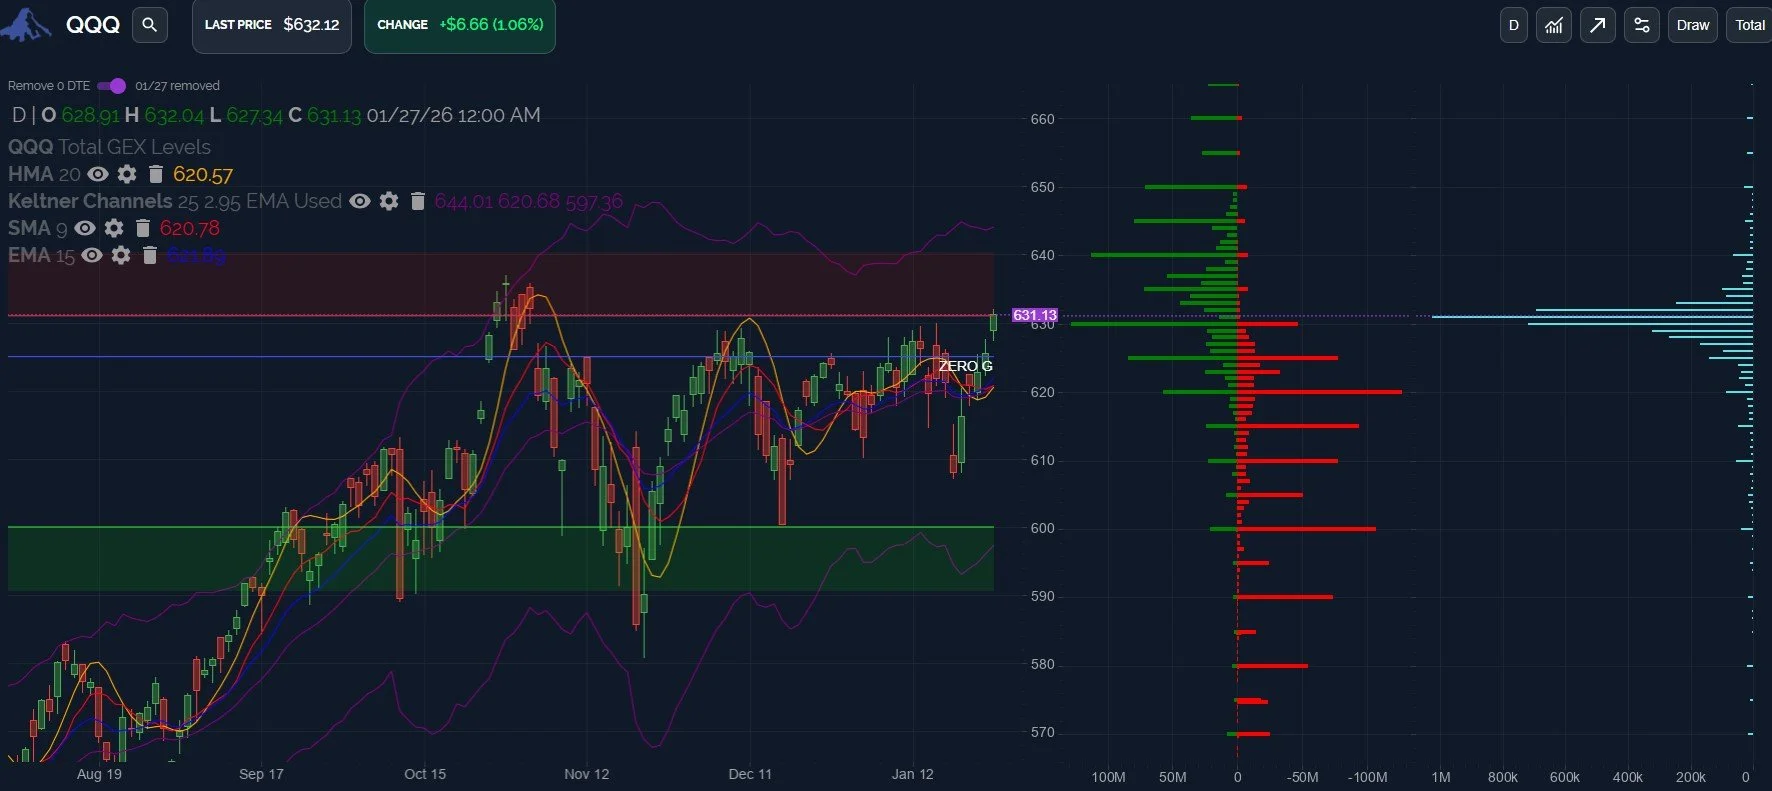Click the 600 strike price label

[1043, 528]
